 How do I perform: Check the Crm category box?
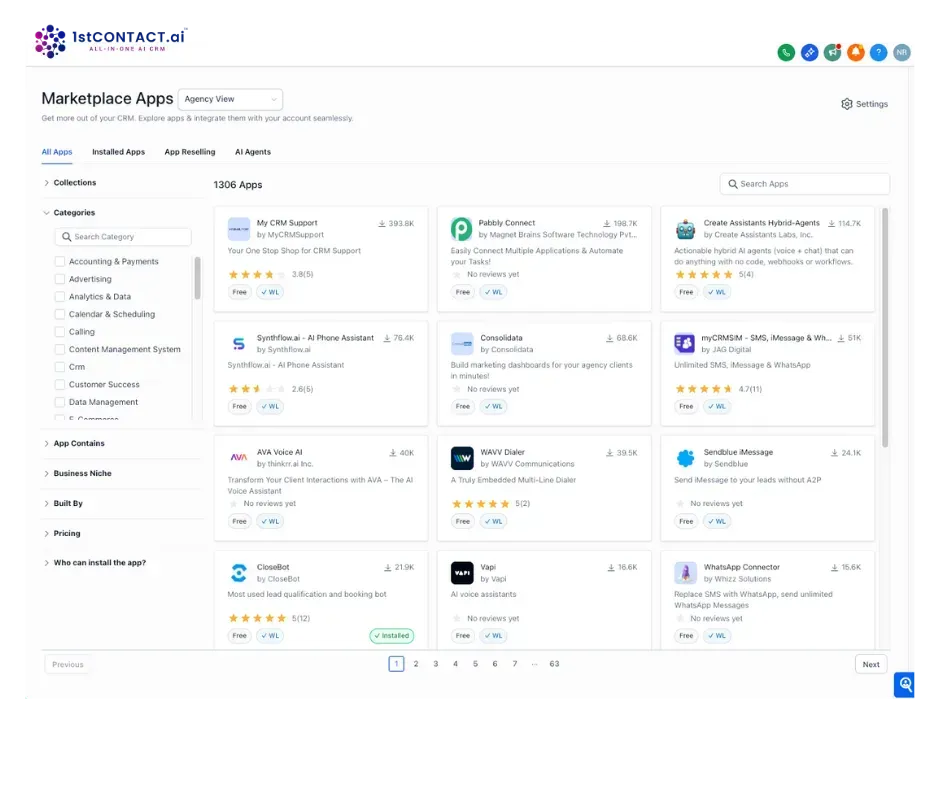click(59, 367)
